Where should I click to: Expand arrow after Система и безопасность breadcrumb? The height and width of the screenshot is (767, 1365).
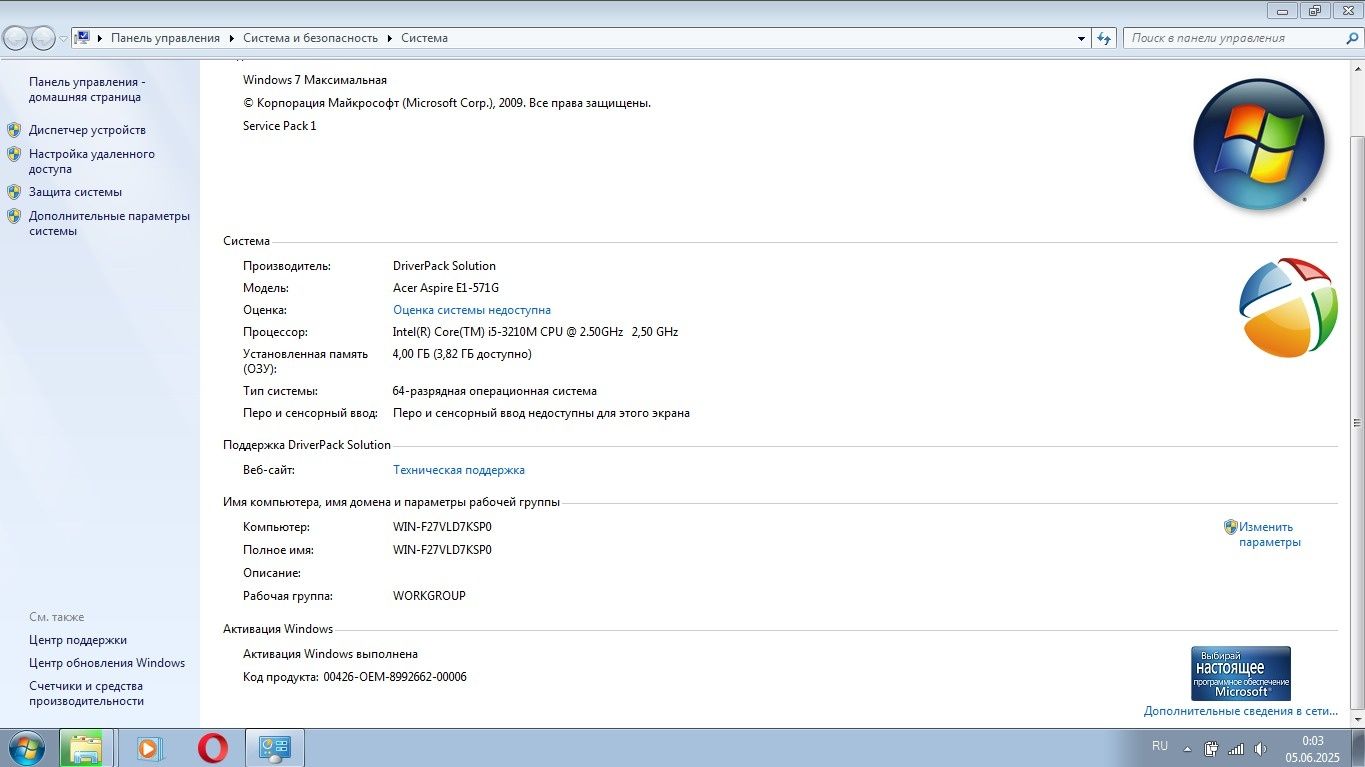pyautogui.click(x=390, y=38)
